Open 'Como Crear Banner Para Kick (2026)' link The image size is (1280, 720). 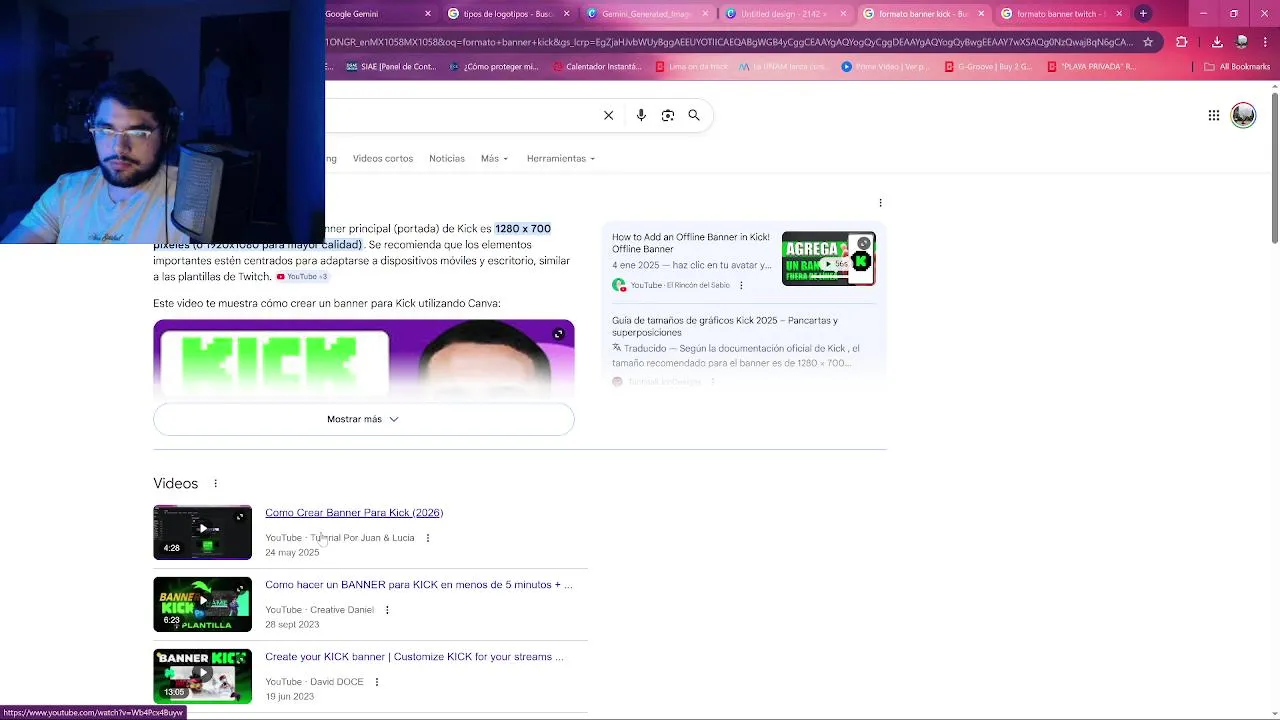[354, 513]
